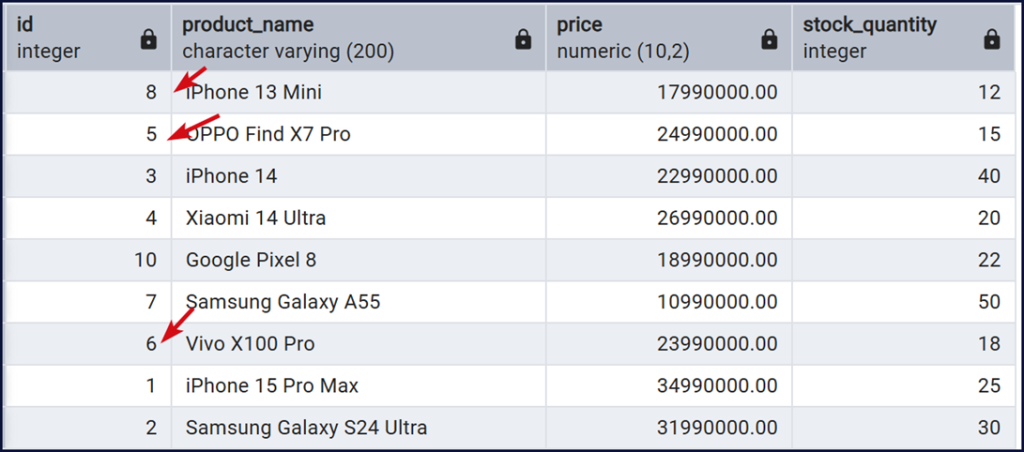Click the lock icon in stock_quantity header
Screen dimensions: 1024x452
point(992,39)
